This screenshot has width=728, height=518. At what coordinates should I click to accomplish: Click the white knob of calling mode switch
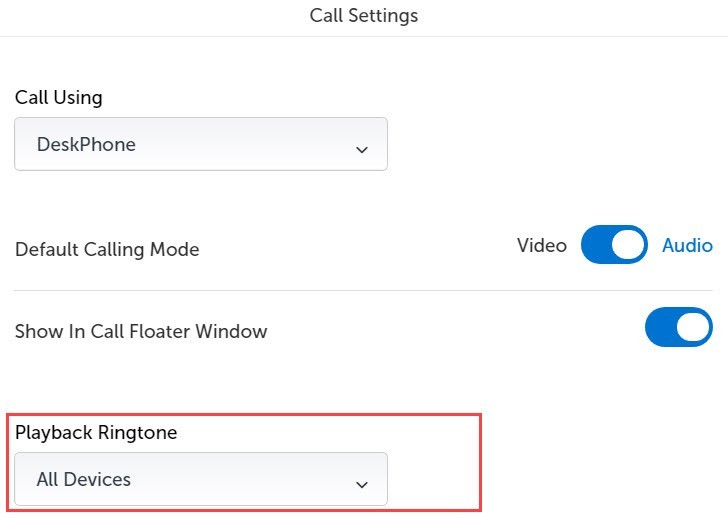coord(629,245)
